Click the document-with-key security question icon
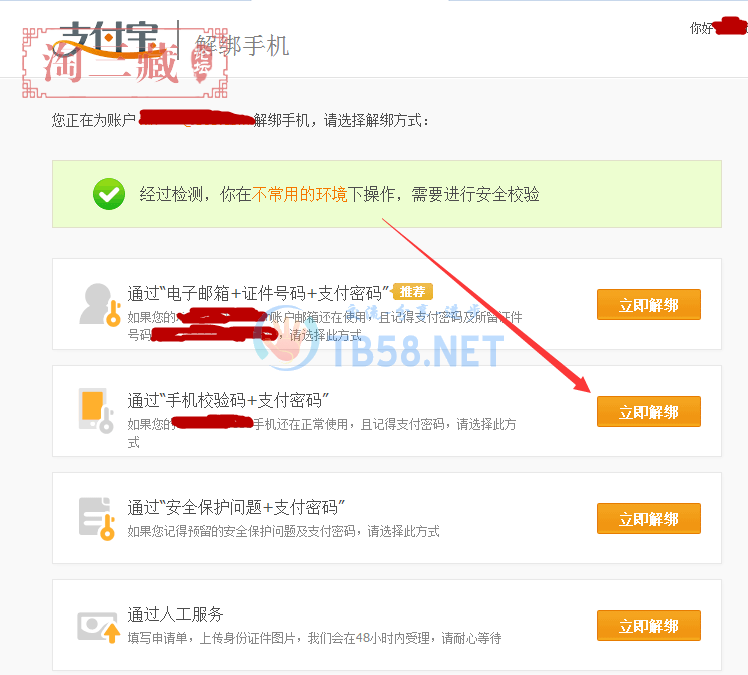The height and width of the screenshot is (675, 748). [x=97, y=519]
